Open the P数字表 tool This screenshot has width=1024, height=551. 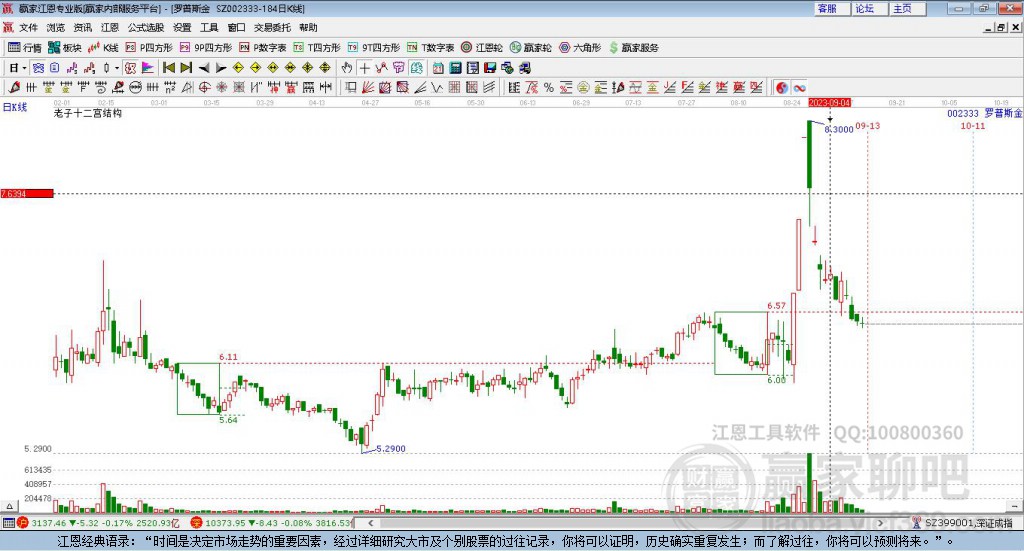(263, 48)
